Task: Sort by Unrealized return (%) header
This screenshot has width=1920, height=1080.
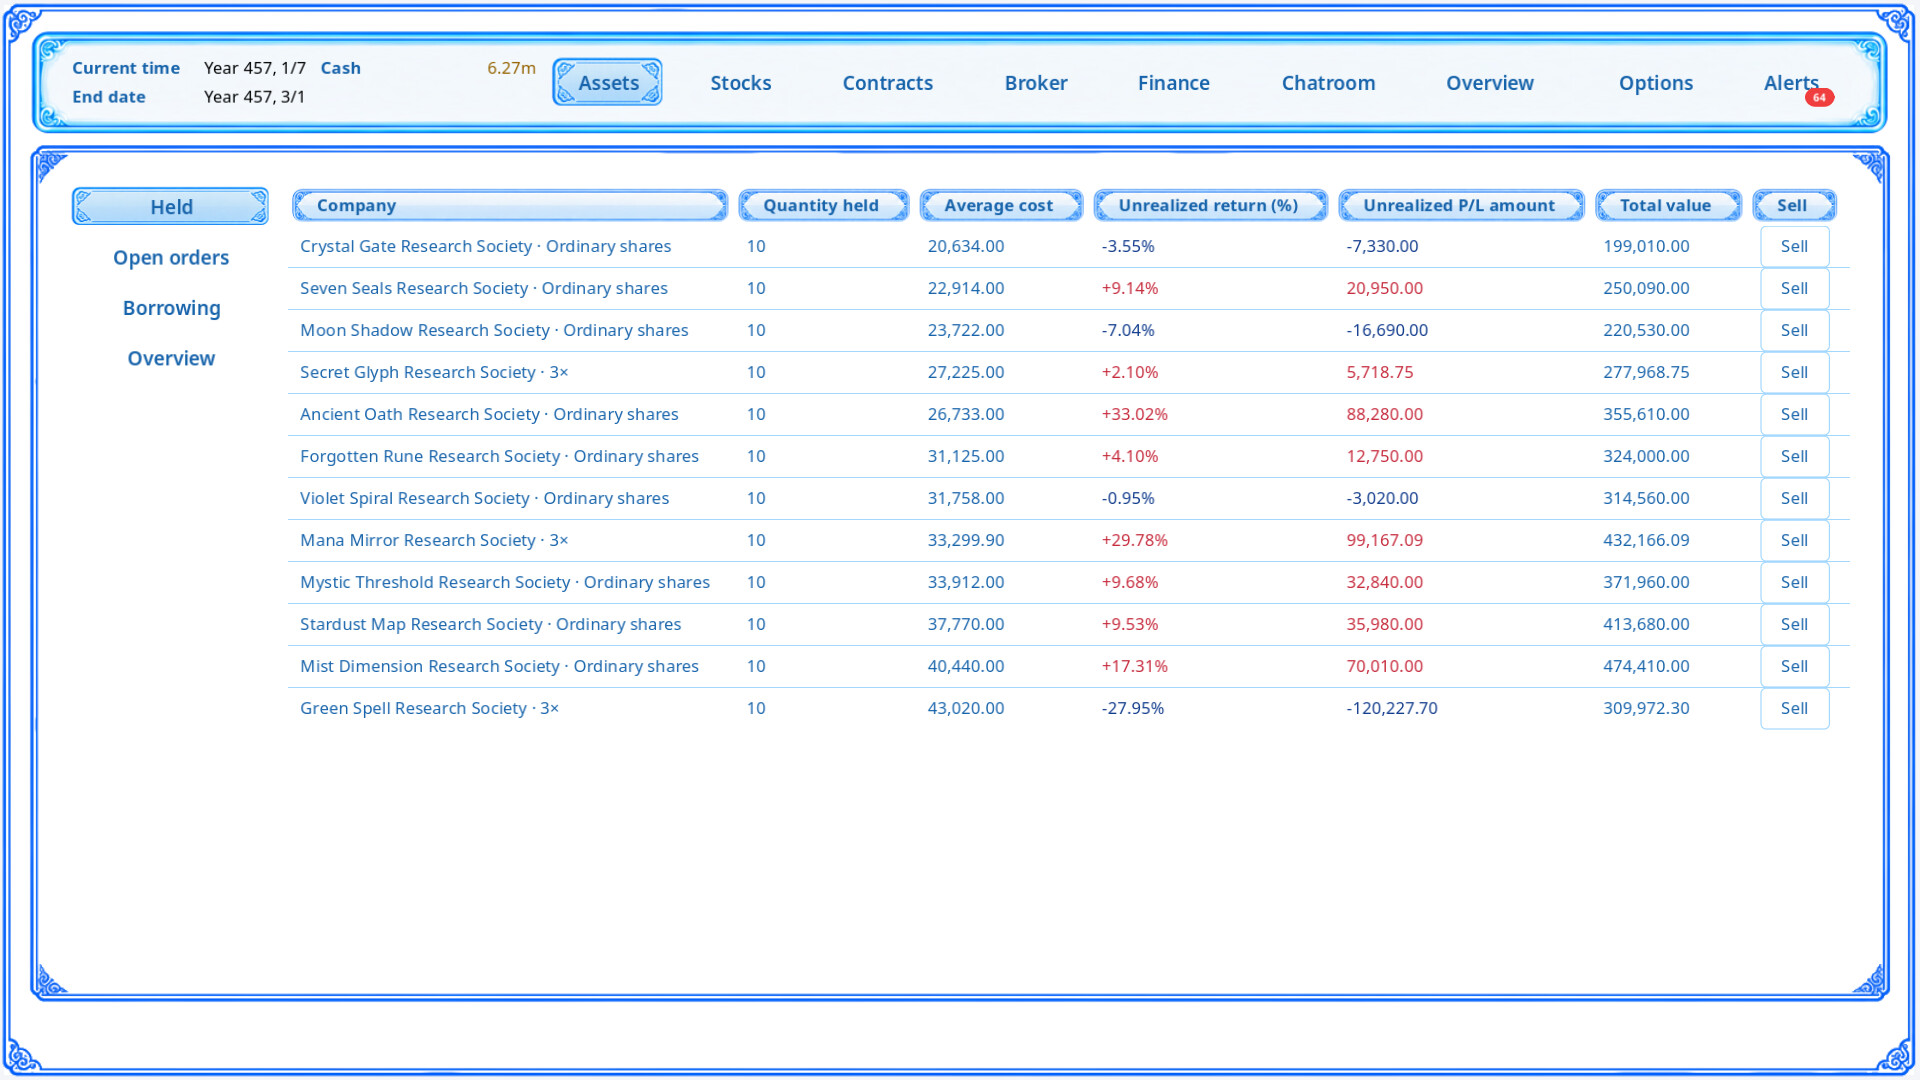Action: (x=1210, y=205)
